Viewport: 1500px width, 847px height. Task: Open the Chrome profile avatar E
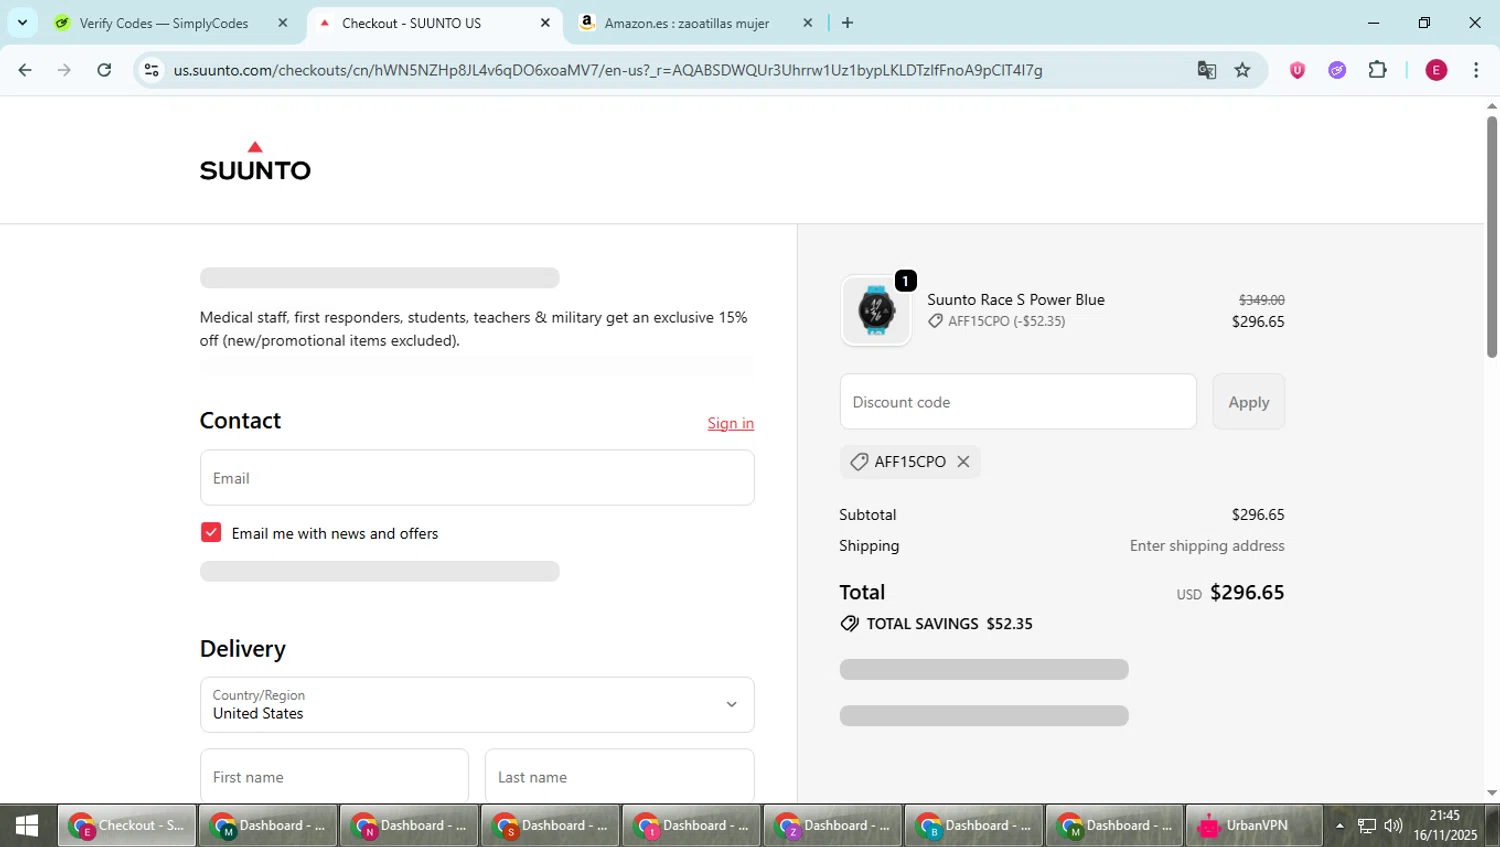(1436, 70)
